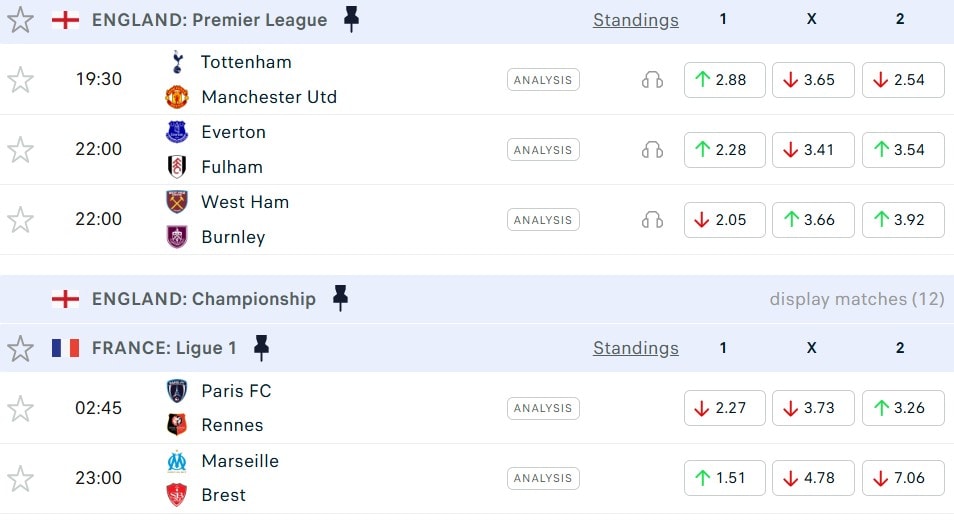This screenshot has height=525, width=954.
Task: Open Analysis for Marseille vs Brest
Action: click(x=543, y=478)
